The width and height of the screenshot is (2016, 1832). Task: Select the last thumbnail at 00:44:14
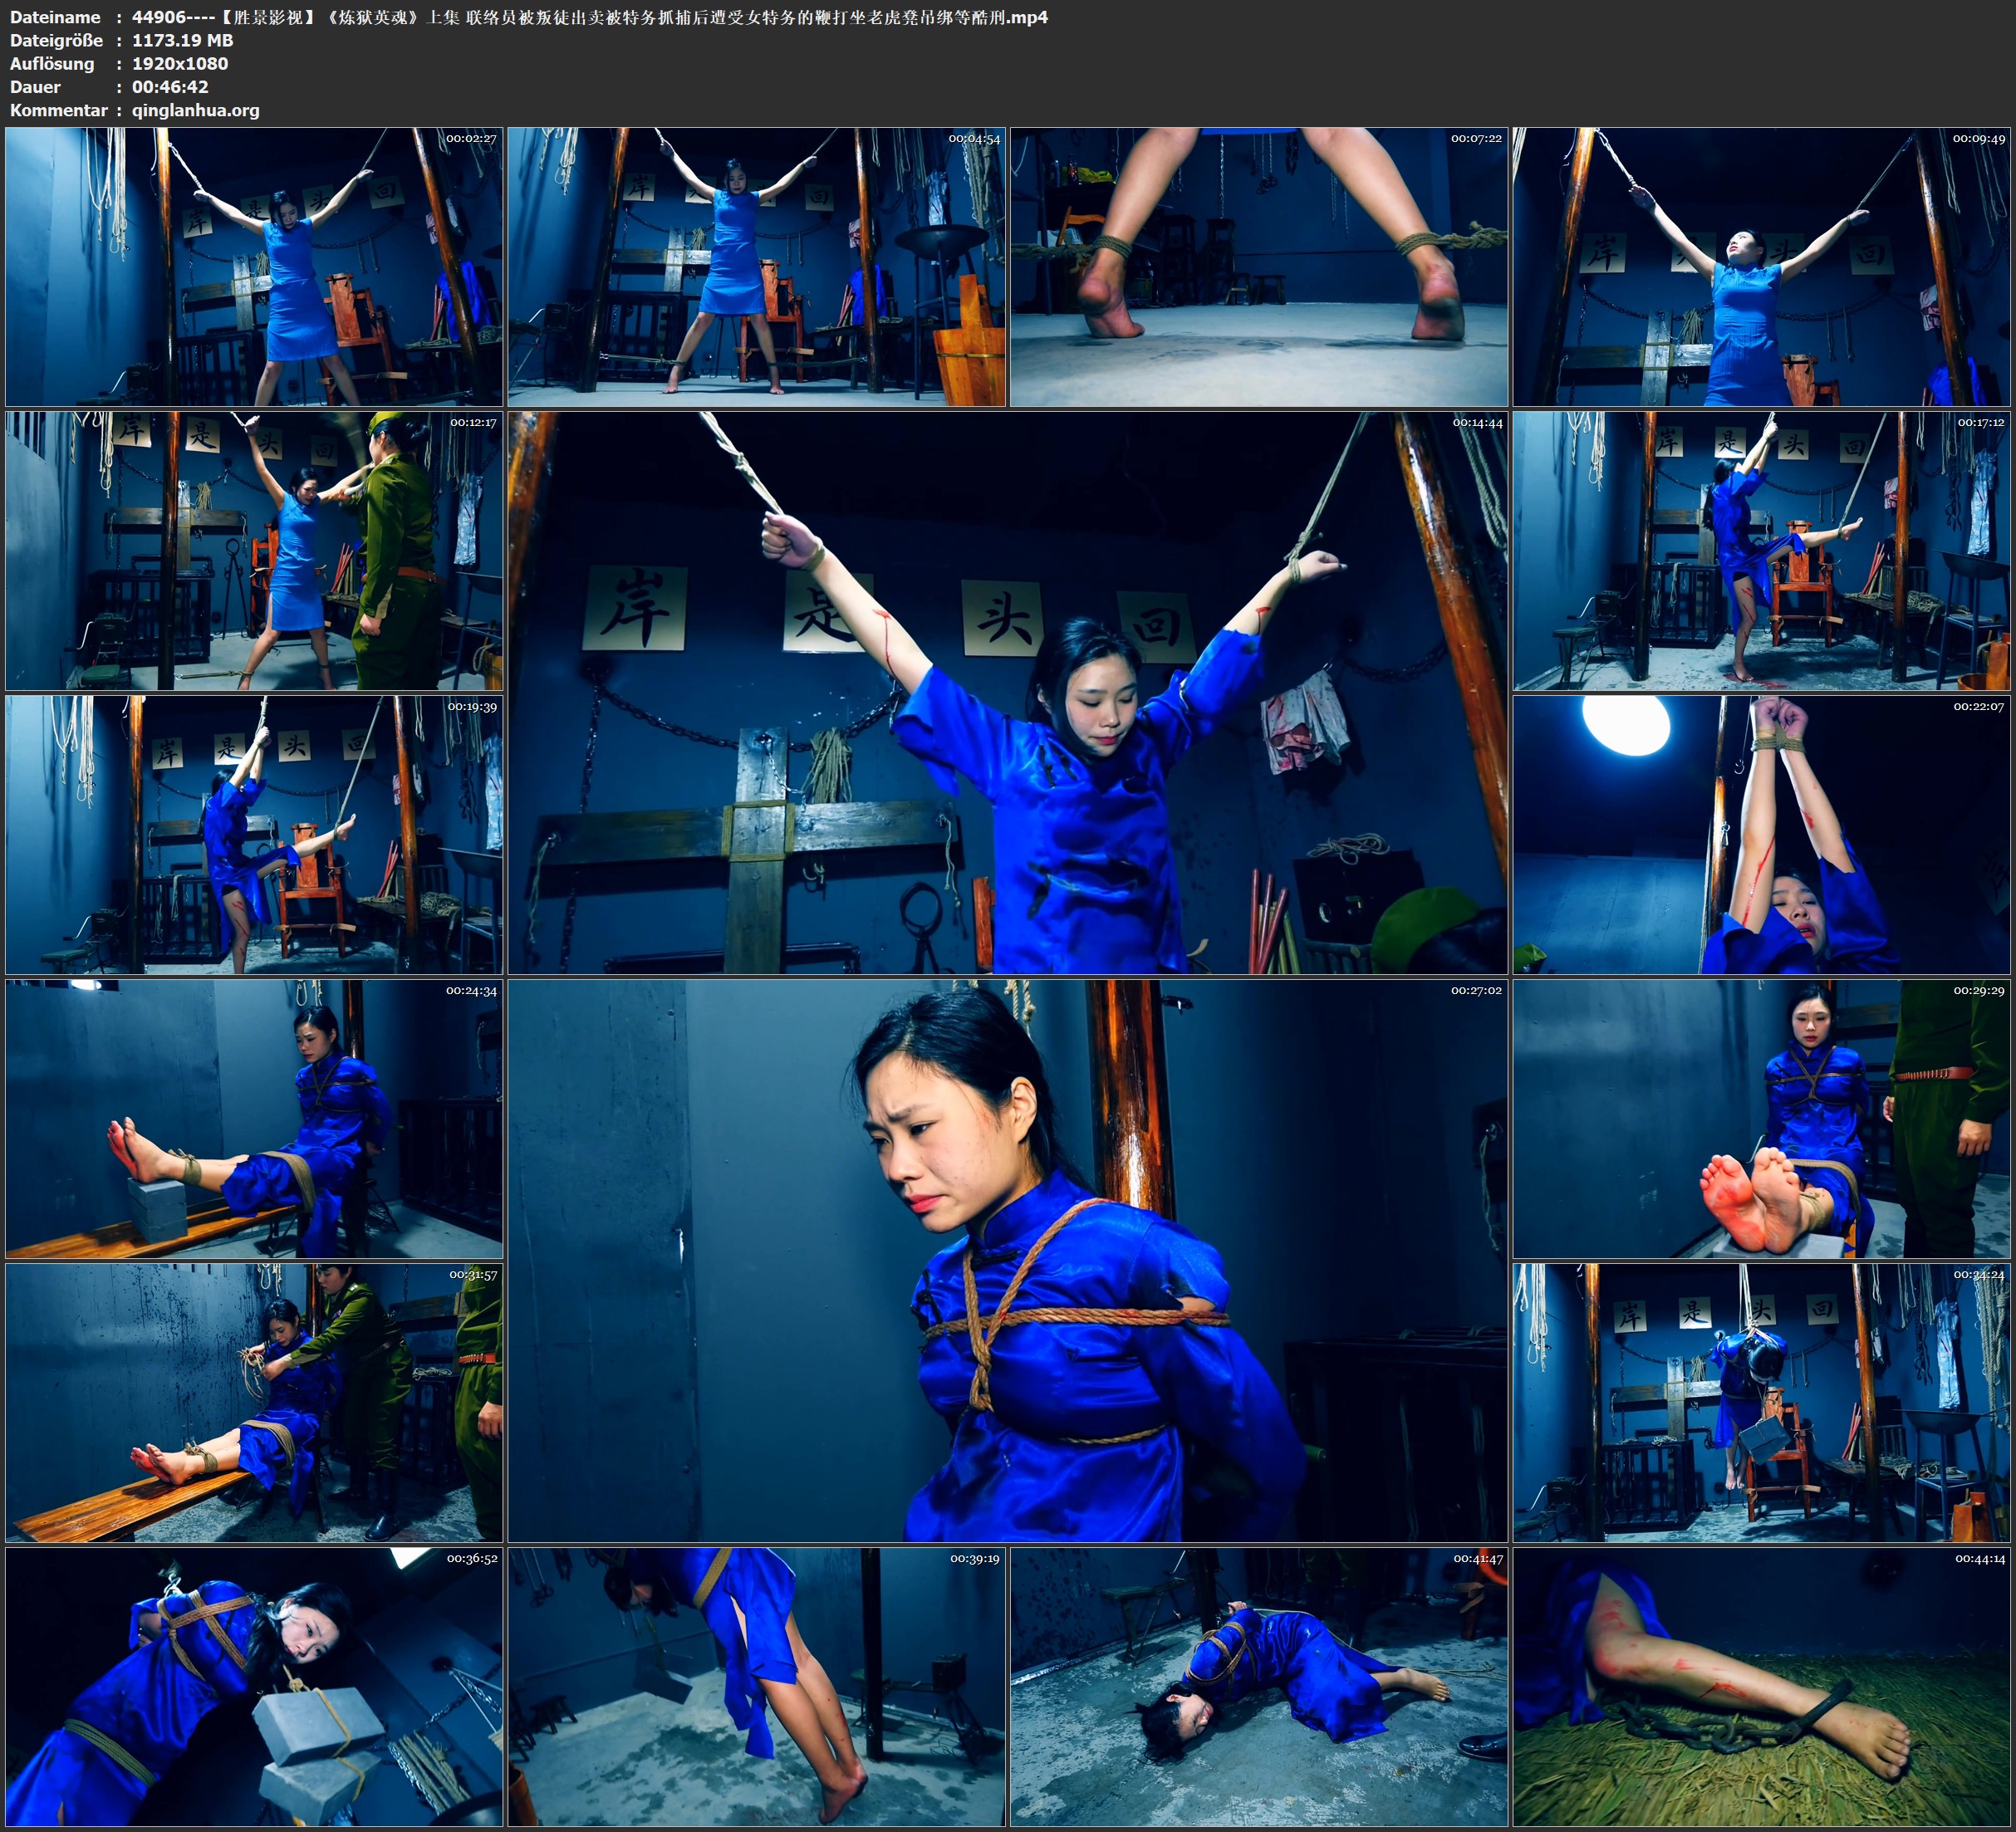pyautogui.click(x=1761, y=1687)
